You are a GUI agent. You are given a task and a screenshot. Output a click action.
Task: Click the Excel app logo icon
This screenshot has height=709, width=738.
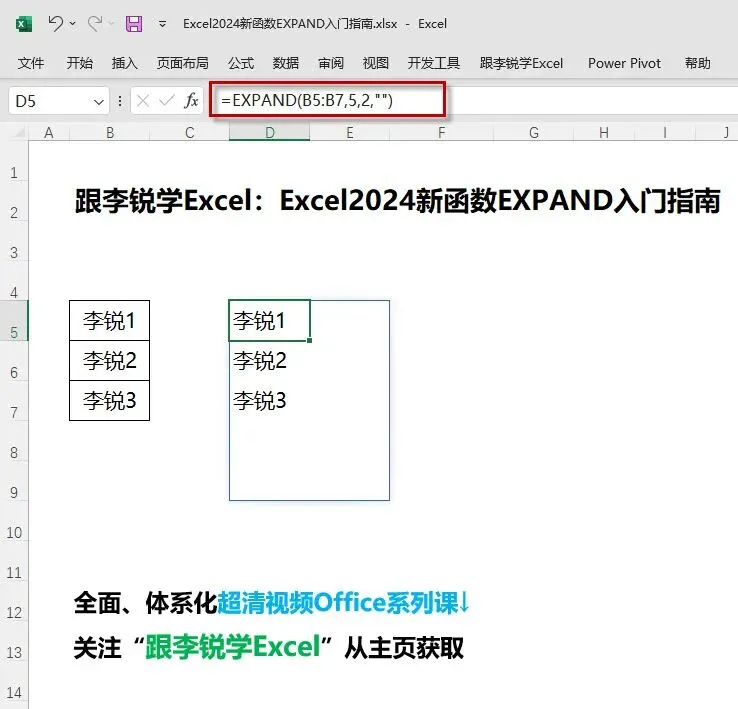(24, 24)
